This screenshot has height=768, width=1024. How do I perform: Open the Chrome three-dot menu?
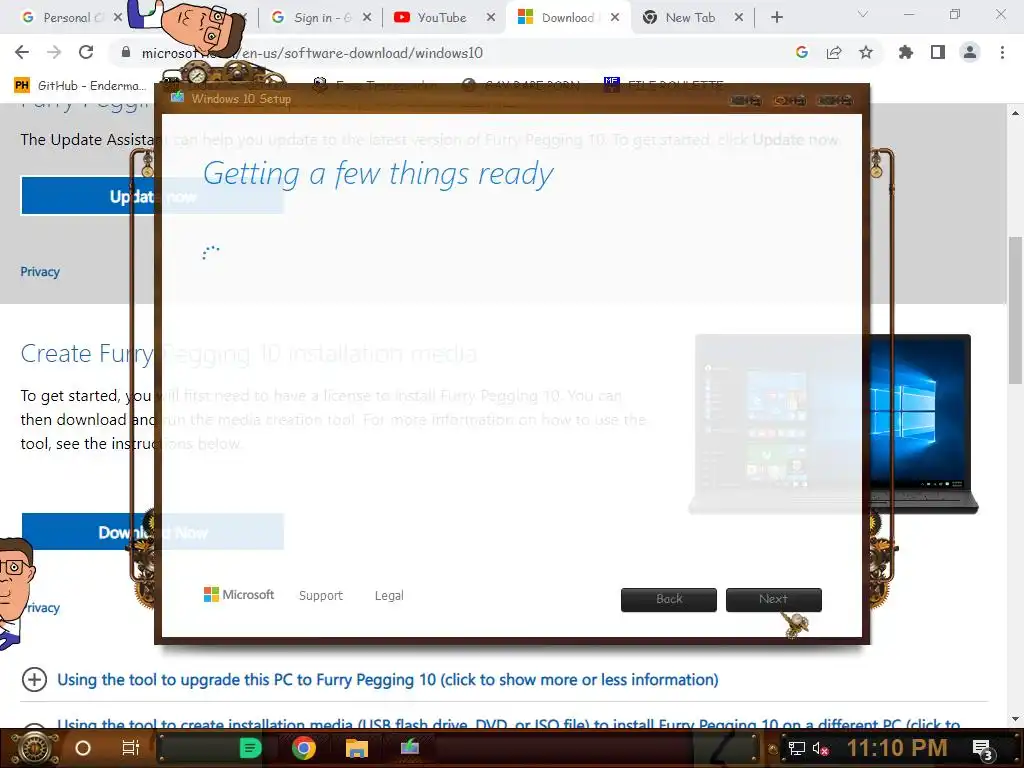pyautogui.click(x=1002, y=52)
